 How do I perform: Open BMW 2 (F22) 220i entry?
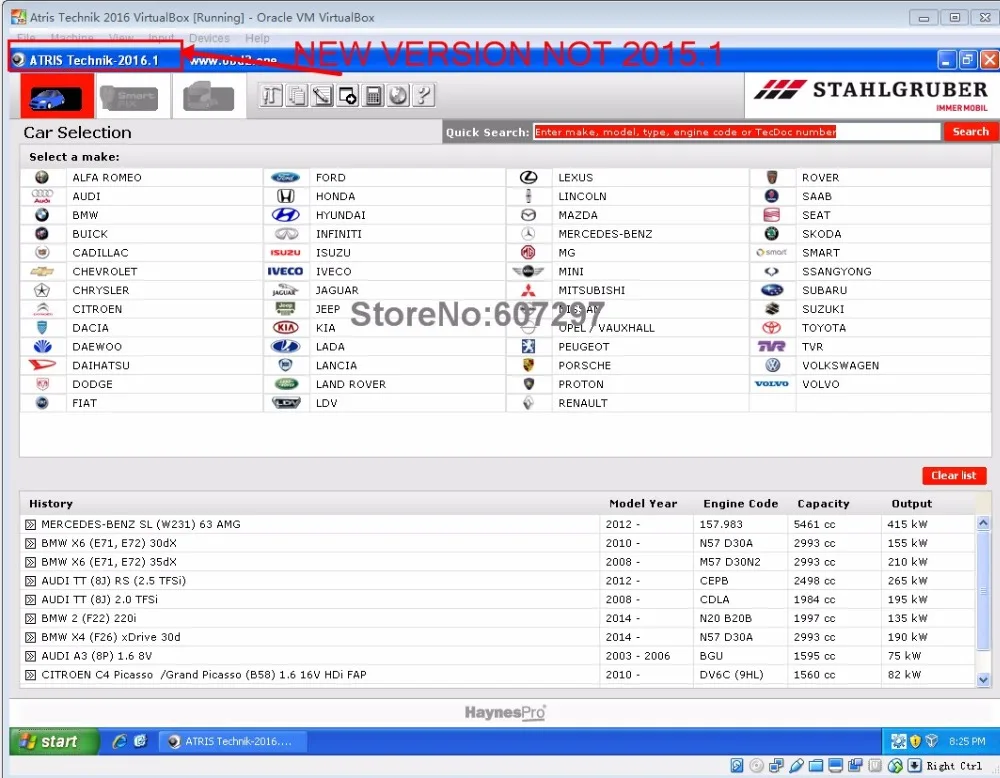(89, 619)
